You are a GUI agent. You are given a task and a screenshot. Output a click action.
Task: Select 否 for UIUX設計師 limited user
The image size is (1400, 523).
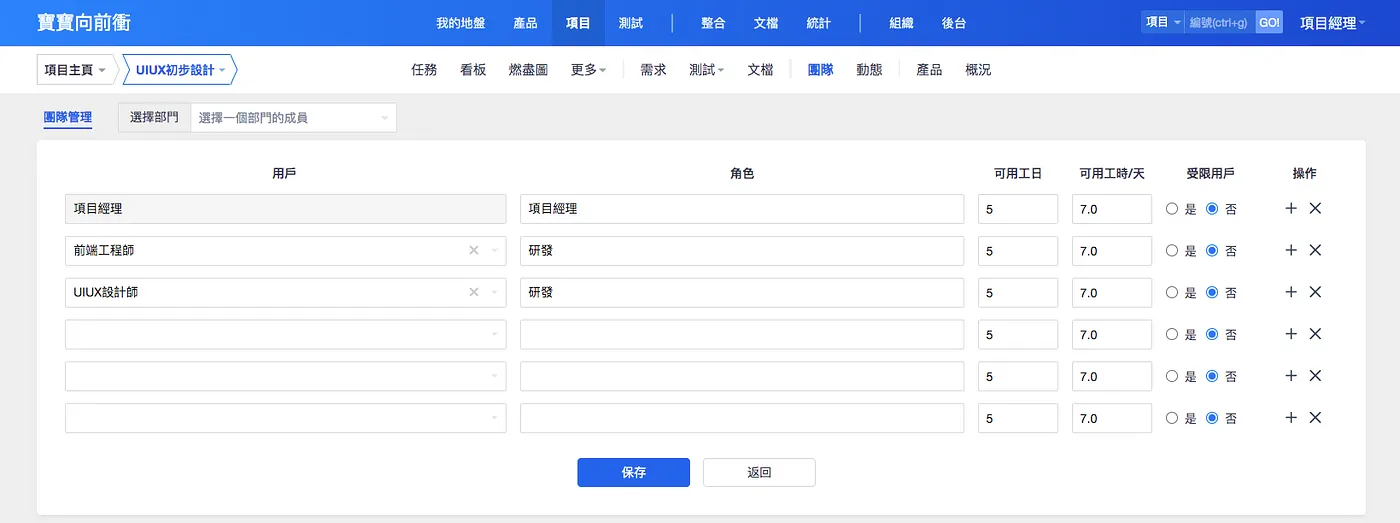1212,293
